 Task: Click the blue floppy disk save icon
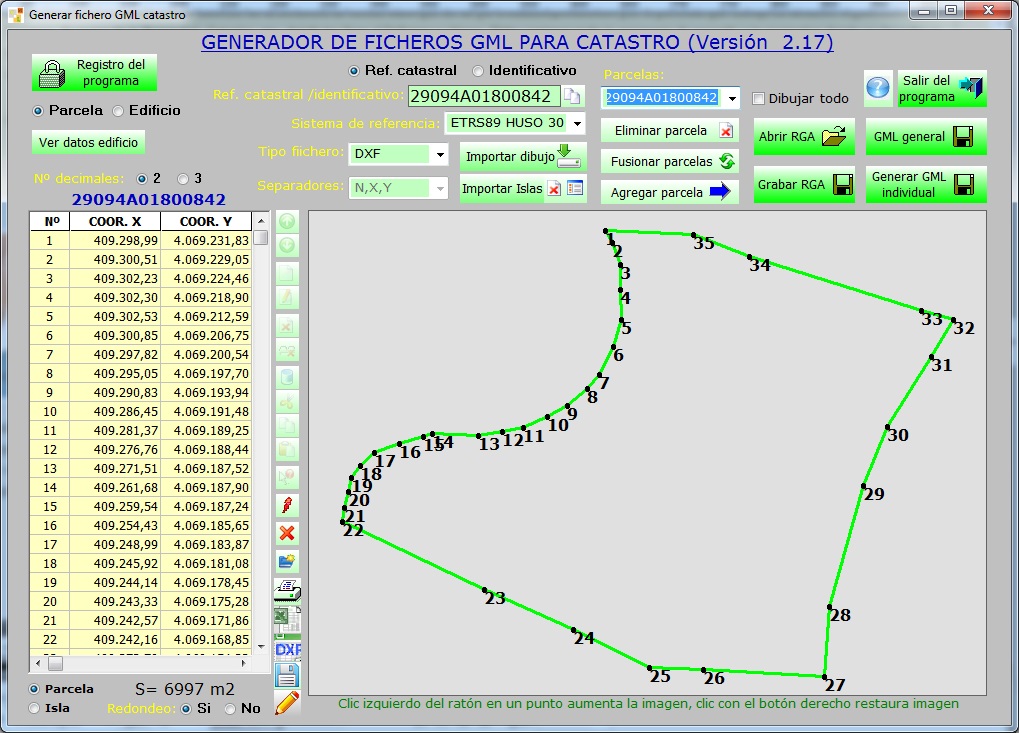pos(287,675)
